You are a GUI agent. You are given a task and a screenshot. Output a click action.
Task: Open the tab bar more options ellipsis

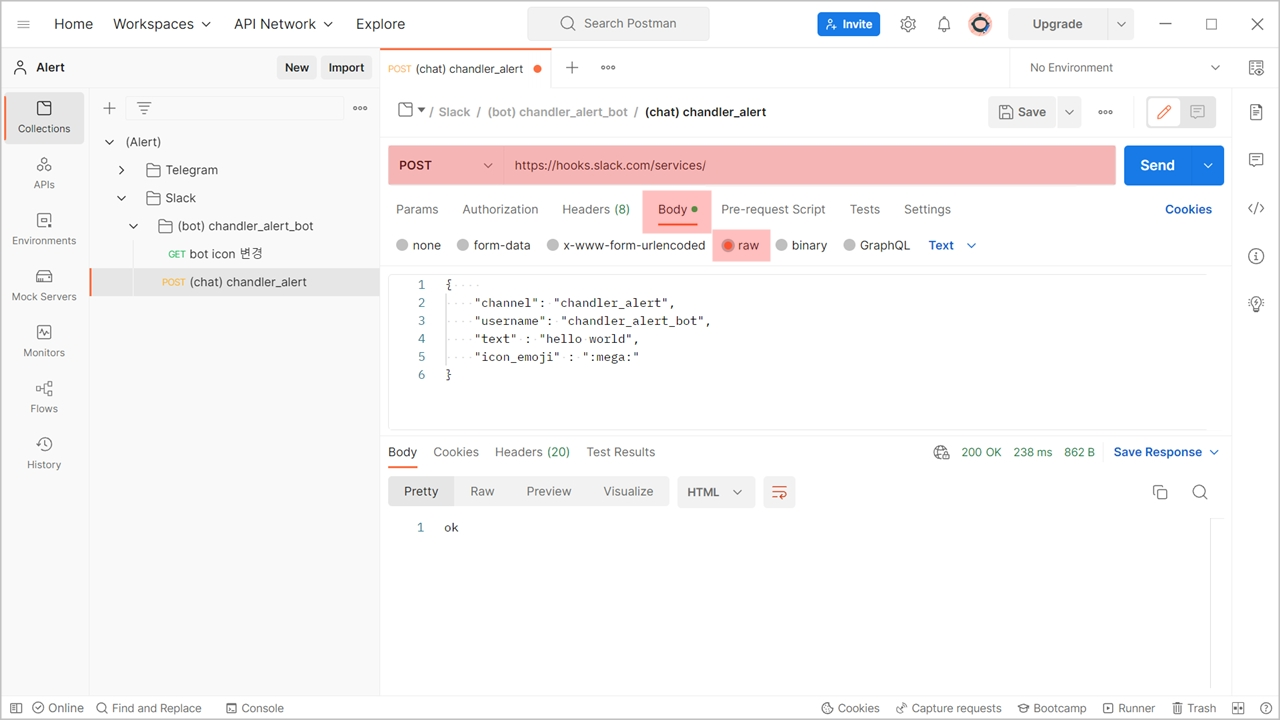click(608, 67)
